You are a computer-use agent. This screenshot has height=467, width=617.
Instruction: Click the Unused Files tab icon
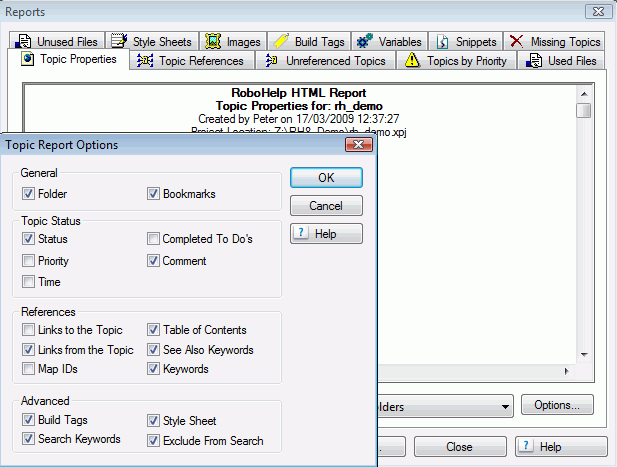coord(26,42)
